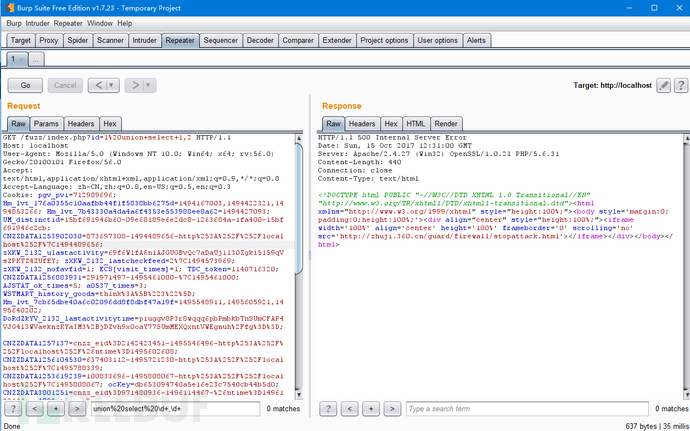Switch to the Comparer tab

coord(298,41)
